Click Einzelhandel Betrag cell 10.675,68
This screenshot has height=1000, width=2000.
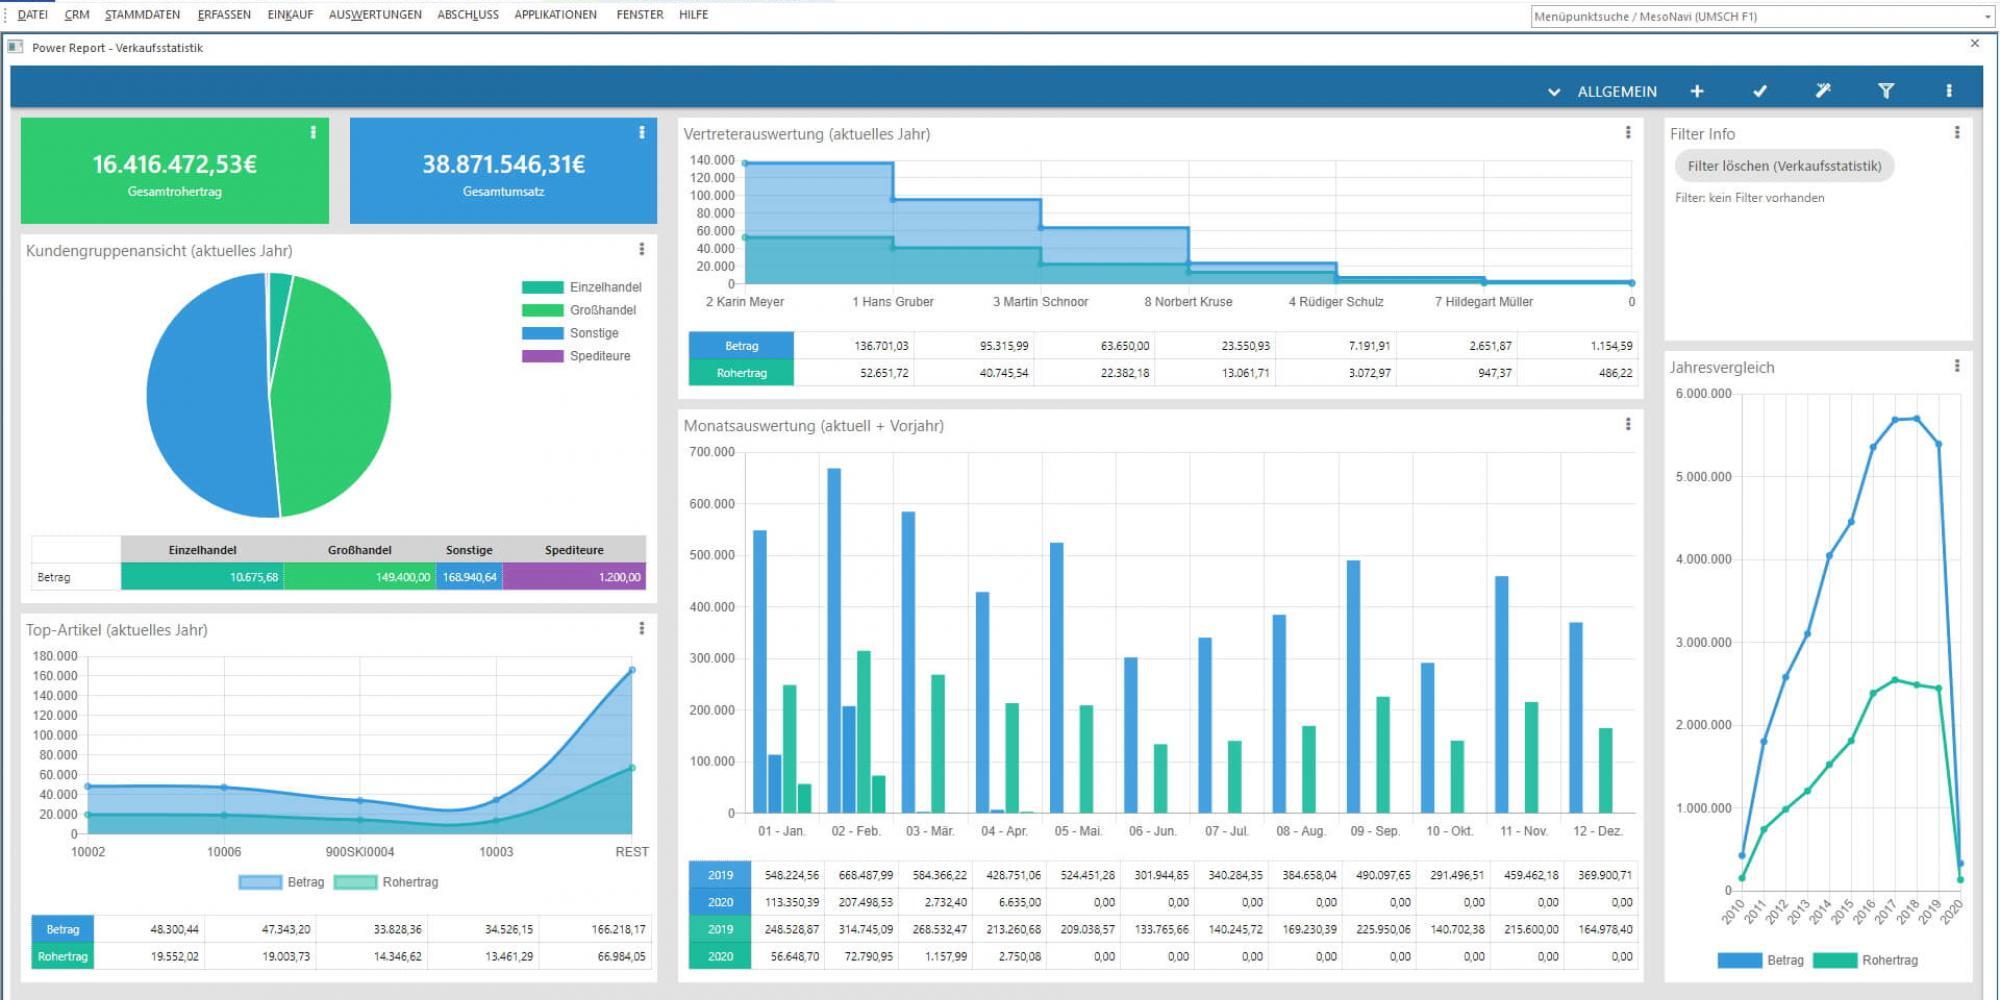202,577
